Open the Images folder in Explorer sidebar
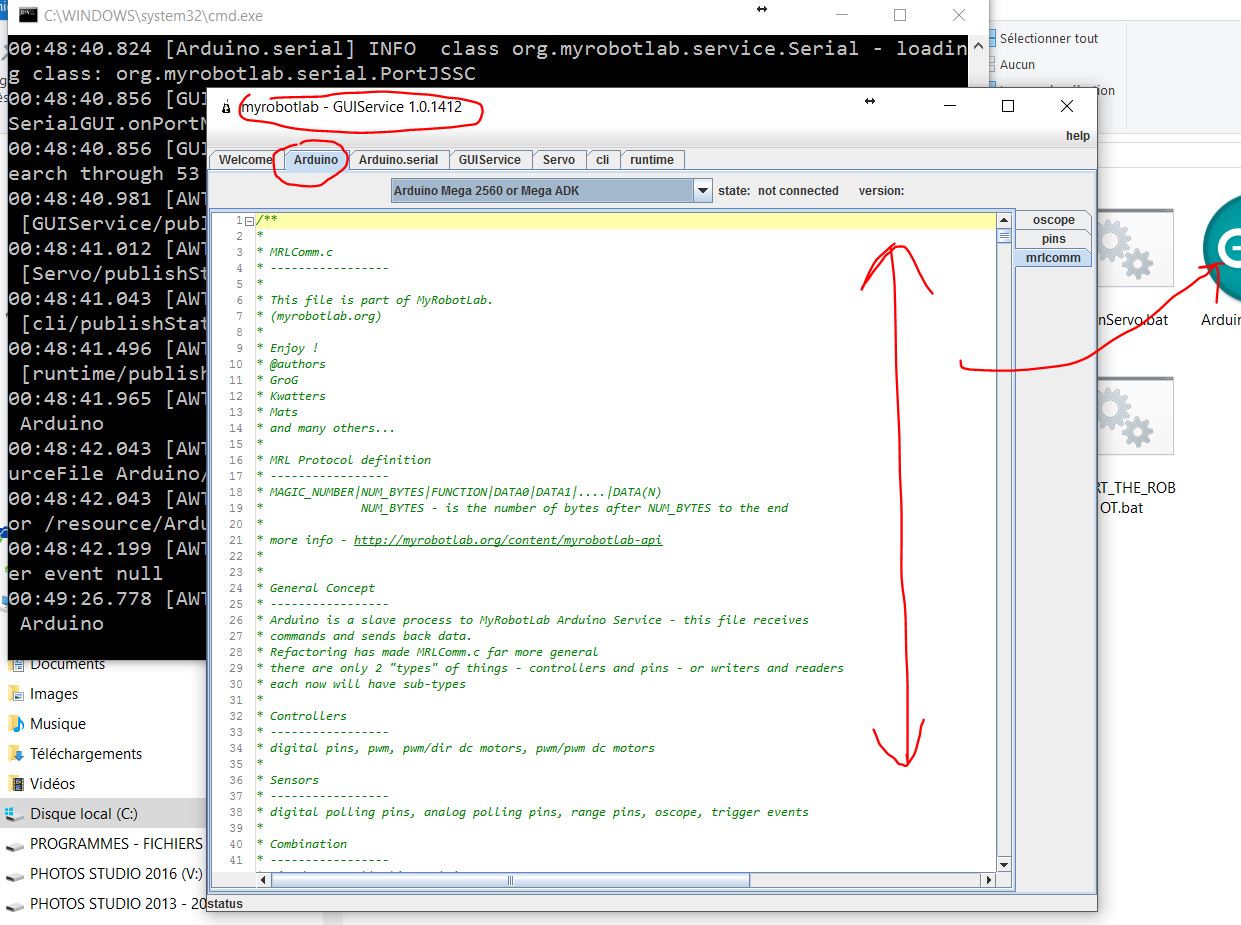 pos(55,694)
